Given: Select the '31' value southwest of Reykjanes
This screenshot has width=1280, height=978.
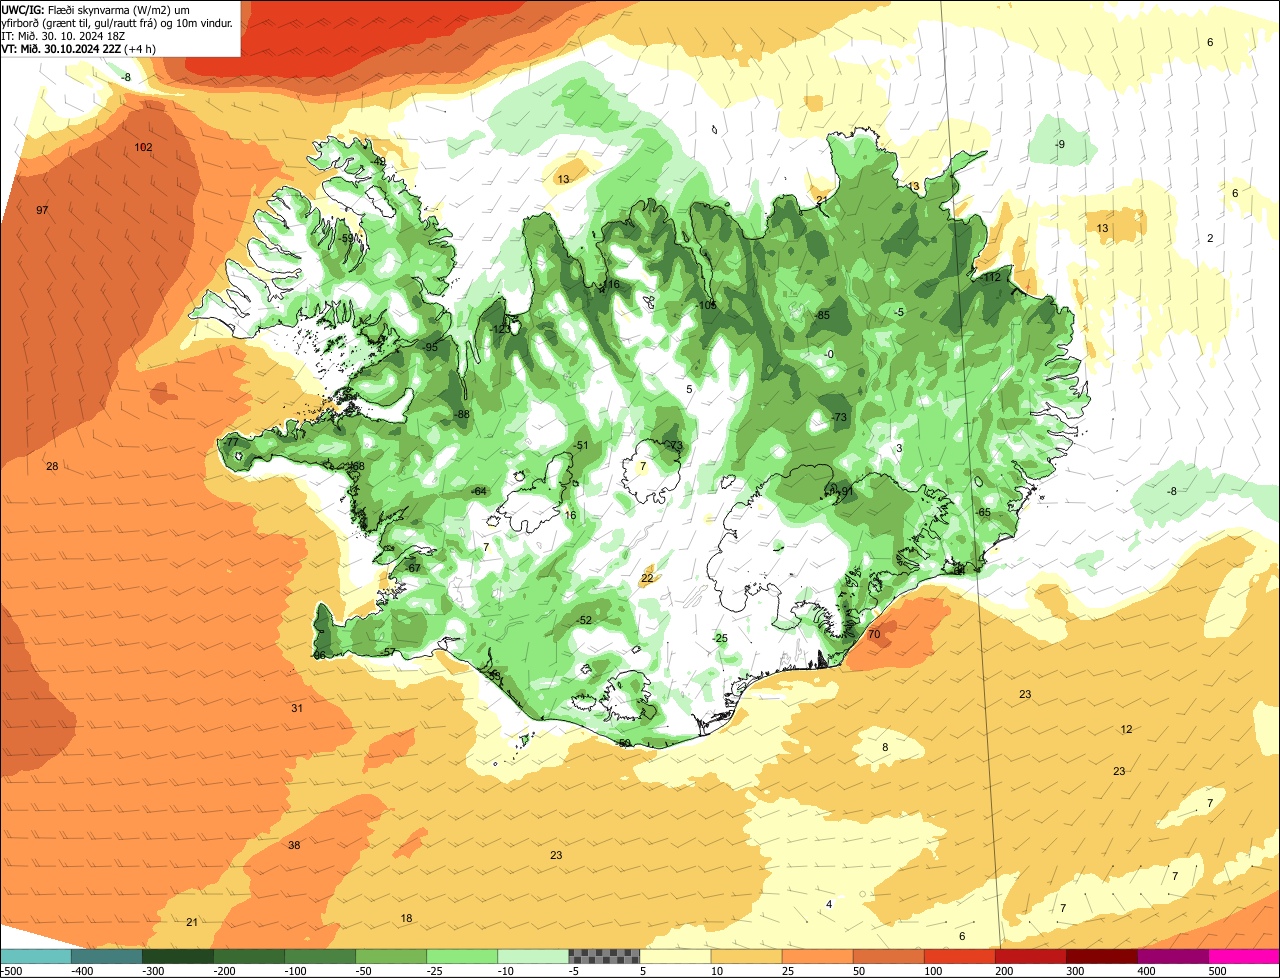Looking at the screenshot, I should pos(297,708).
